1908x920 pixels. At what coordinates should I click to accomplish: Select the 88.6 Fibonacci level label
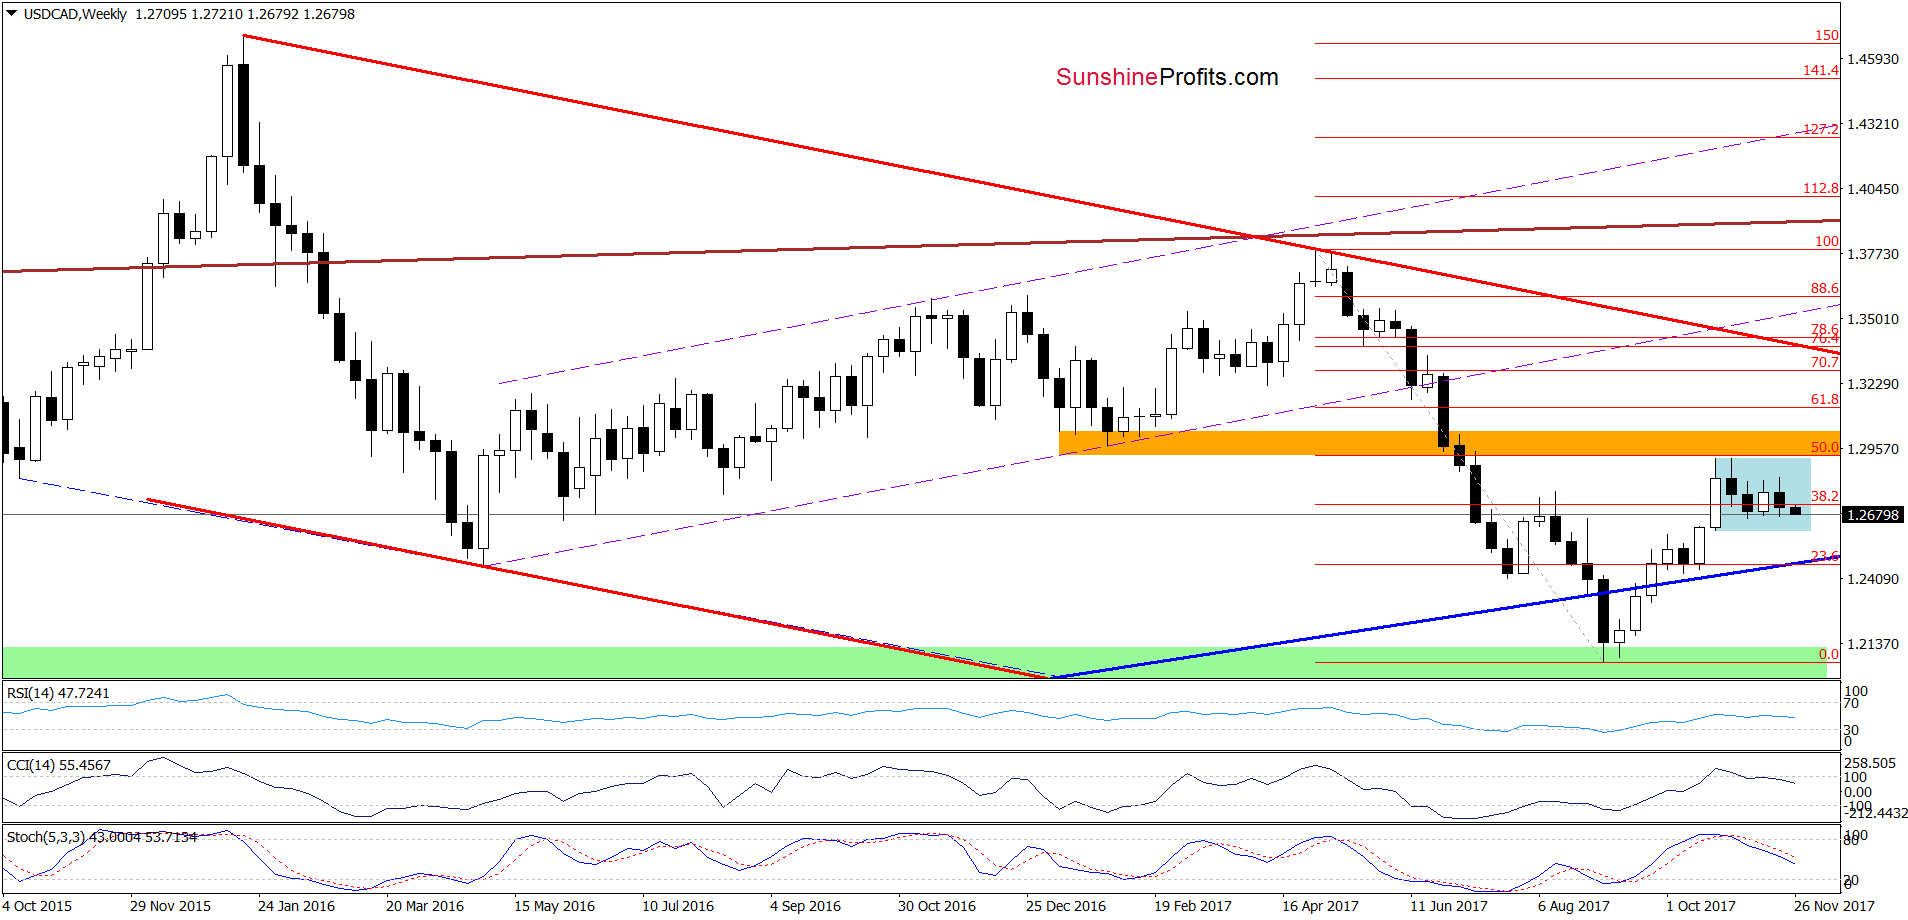(1825, 288)
